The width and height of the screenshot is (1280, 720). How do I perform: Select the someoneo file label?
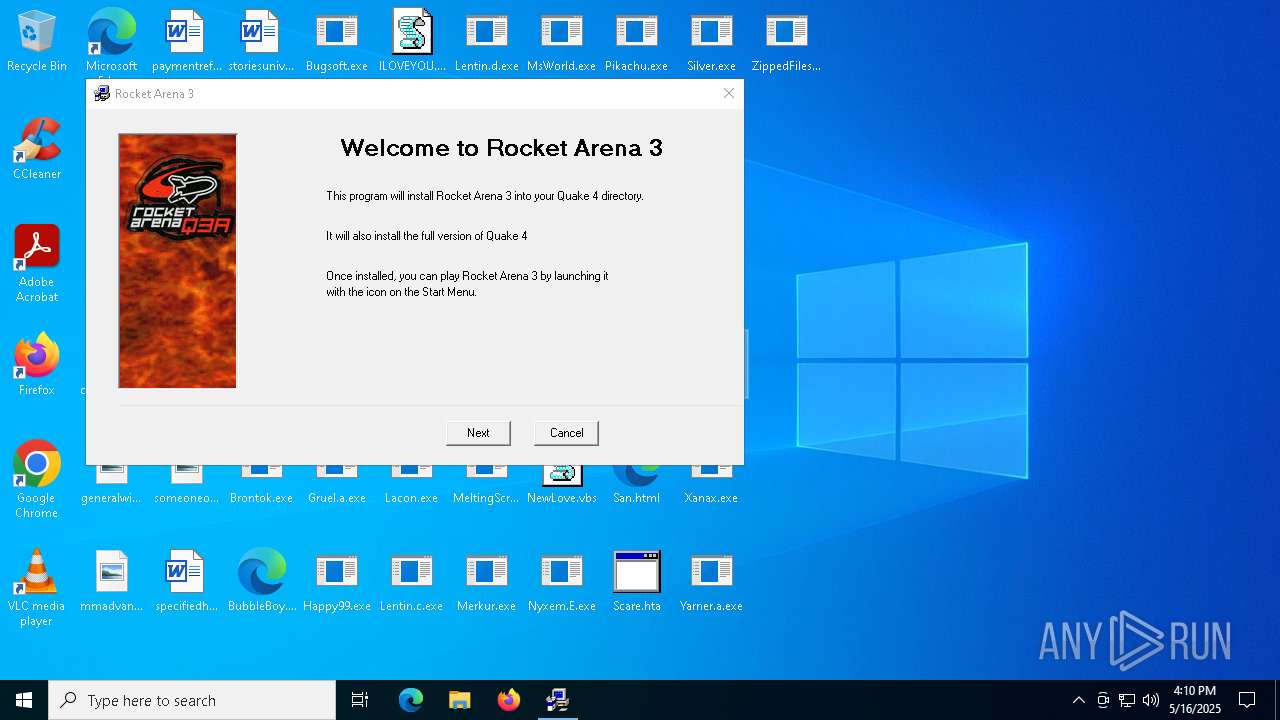tap(186, 498)
